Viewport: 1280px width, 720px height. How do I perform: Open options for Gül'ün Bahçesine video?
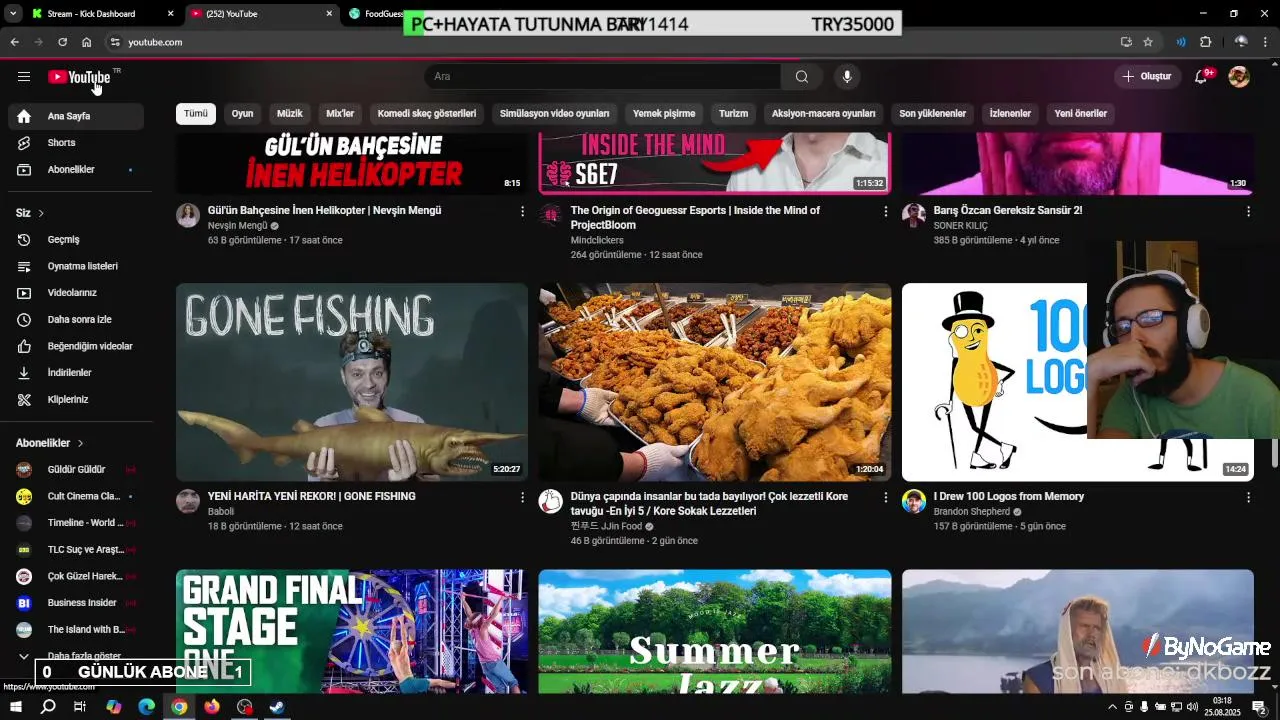click(522, 211)
